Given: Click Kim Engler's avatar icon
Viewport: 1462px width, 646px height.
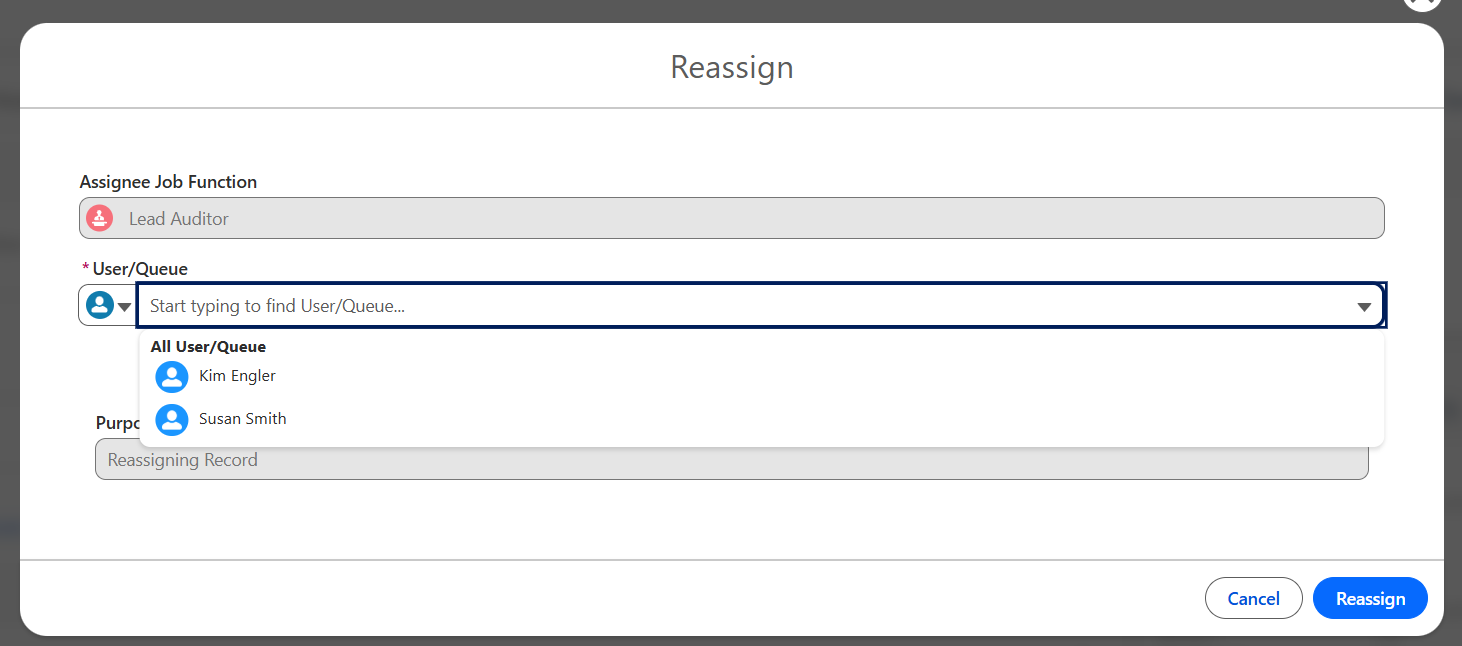Looking at the screenshot, I should coord(172,377).
